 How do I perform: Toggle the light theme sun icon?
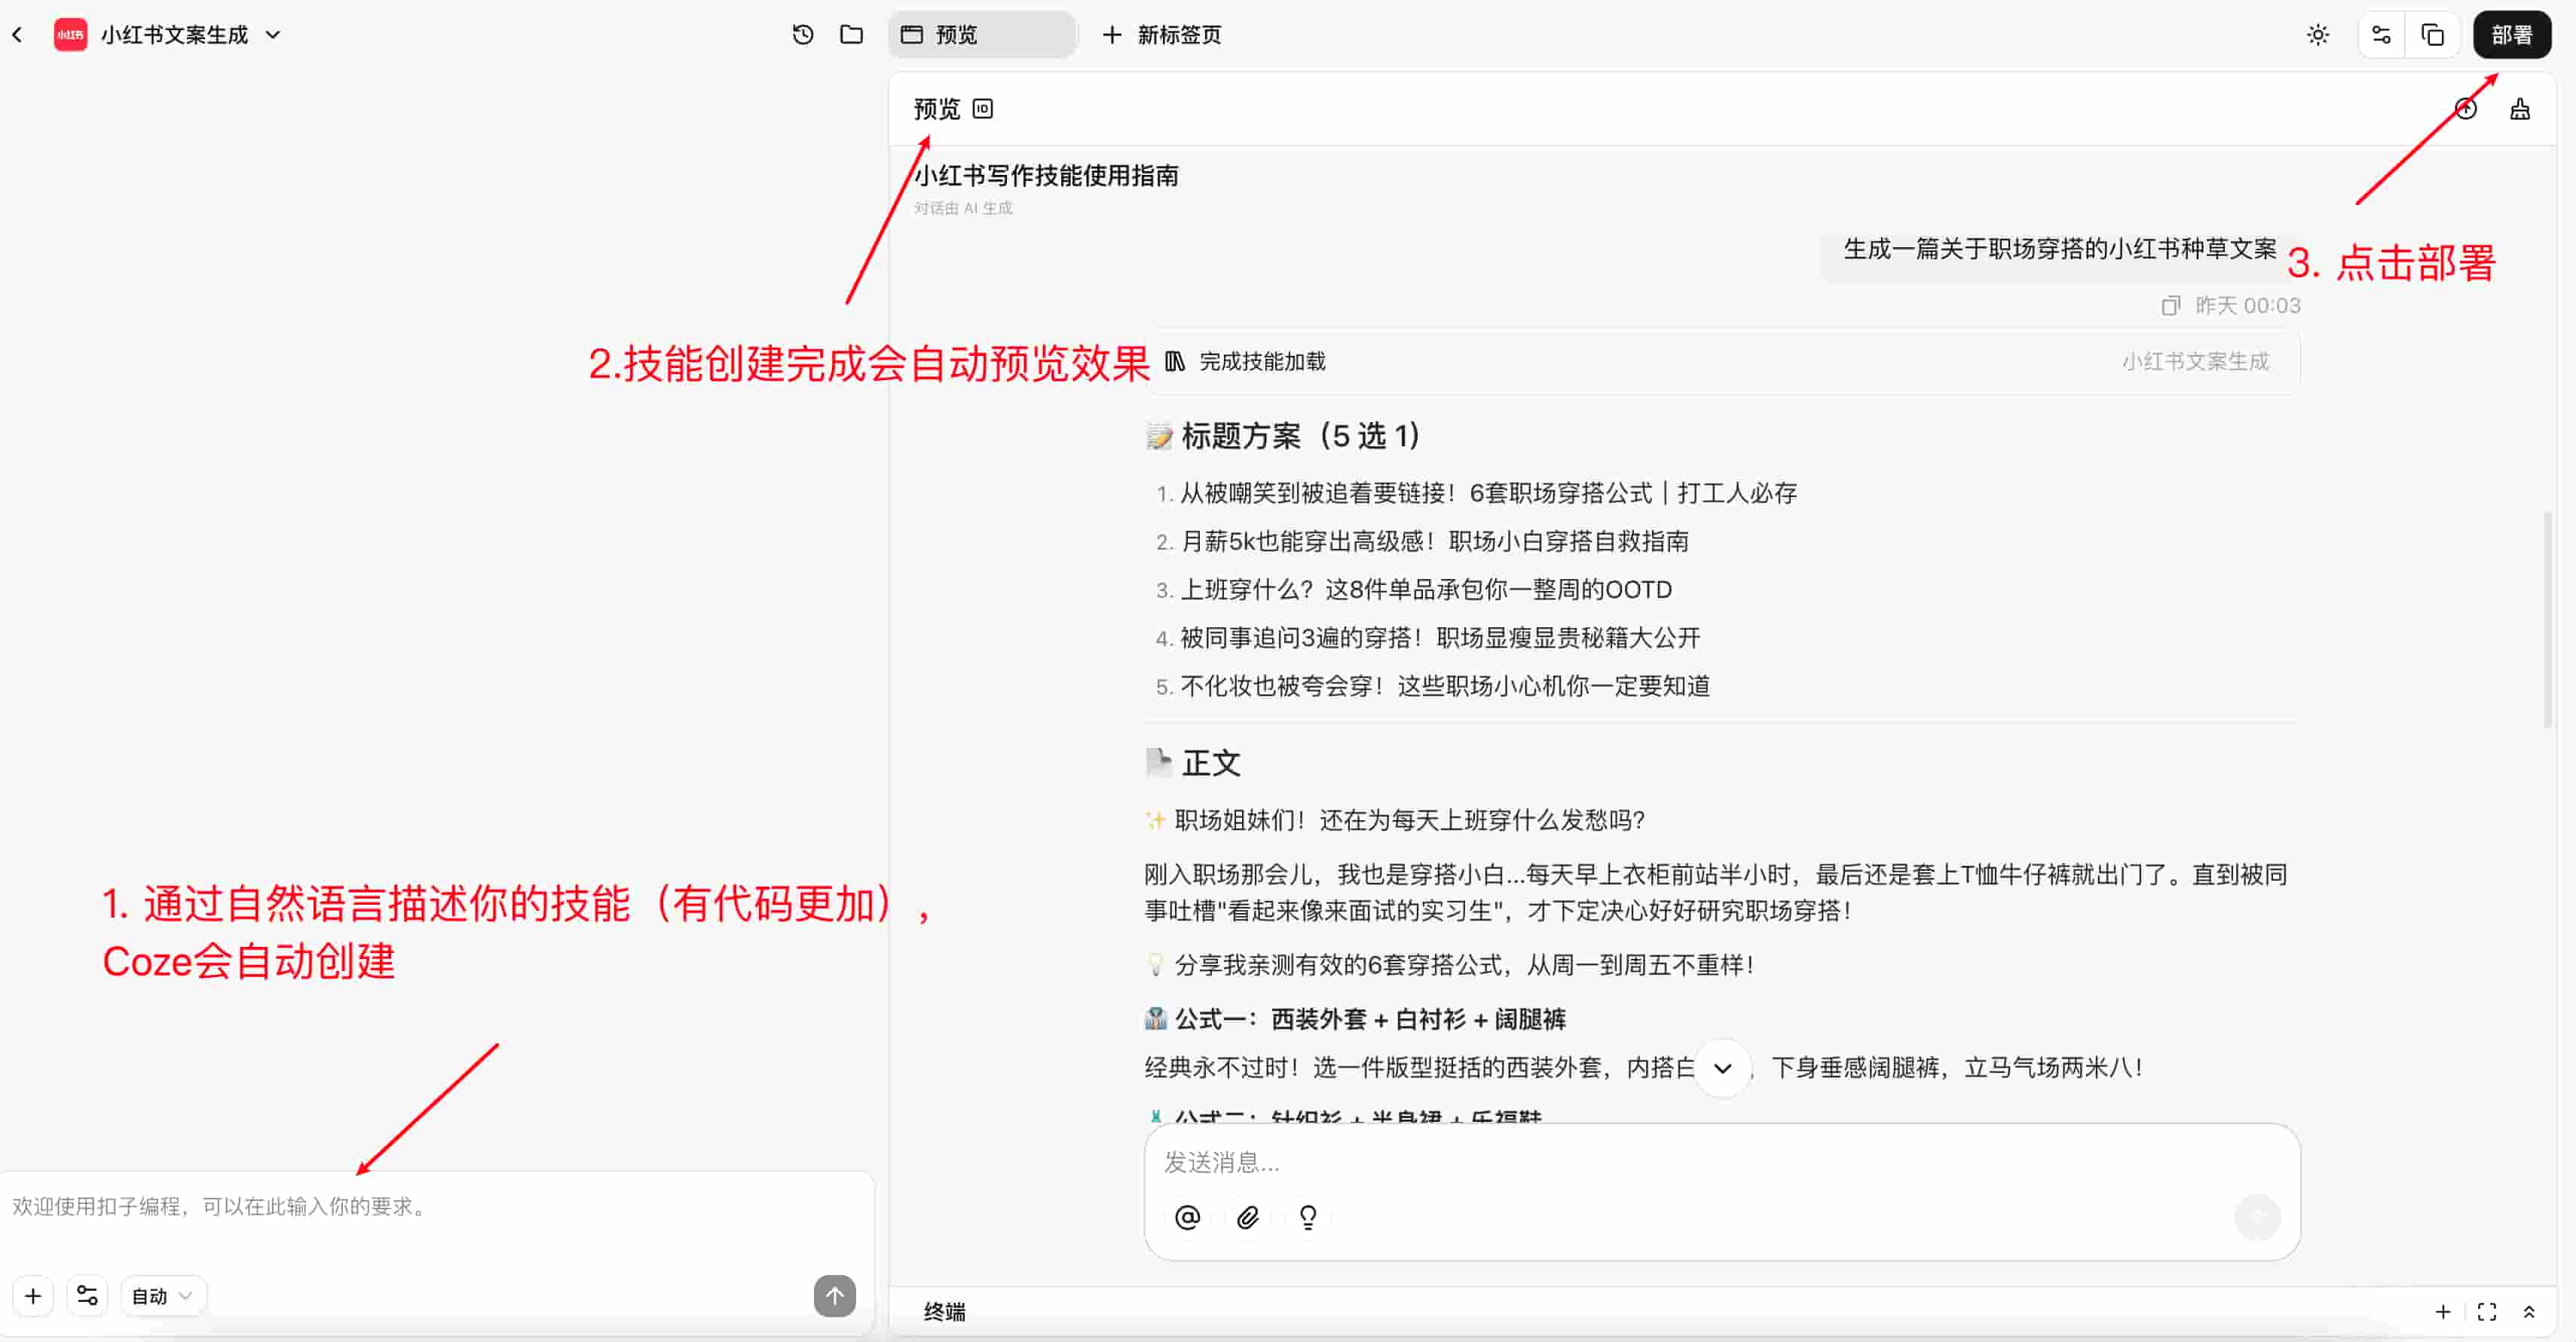pos(2317,35)
